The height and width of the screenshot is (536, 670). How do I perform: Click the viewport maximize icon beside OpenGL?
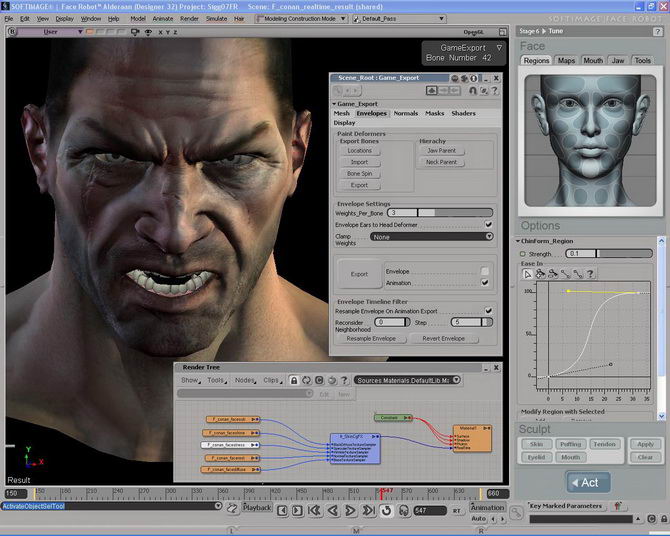[502, 32]
